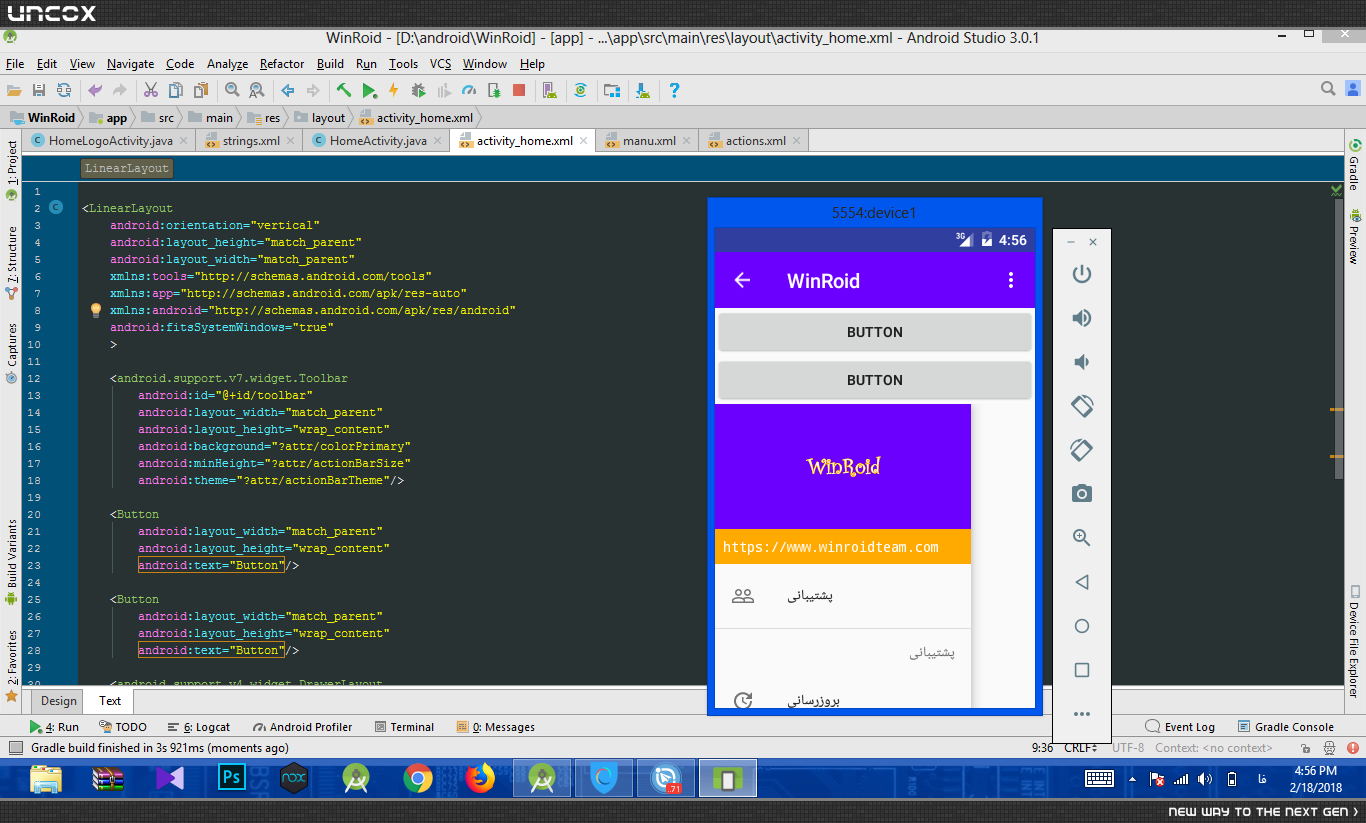The width and height of the screenshot is (1366, 823).
Task: Click the LinearLayout breadcrumb tag above editor
Action: tap(127, 168)
